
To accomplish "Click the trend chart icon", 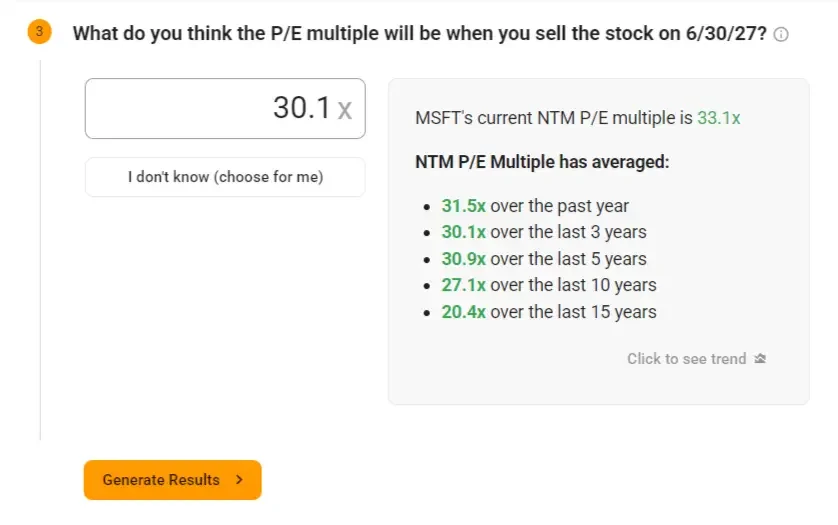I will click(x=760, y=359).
